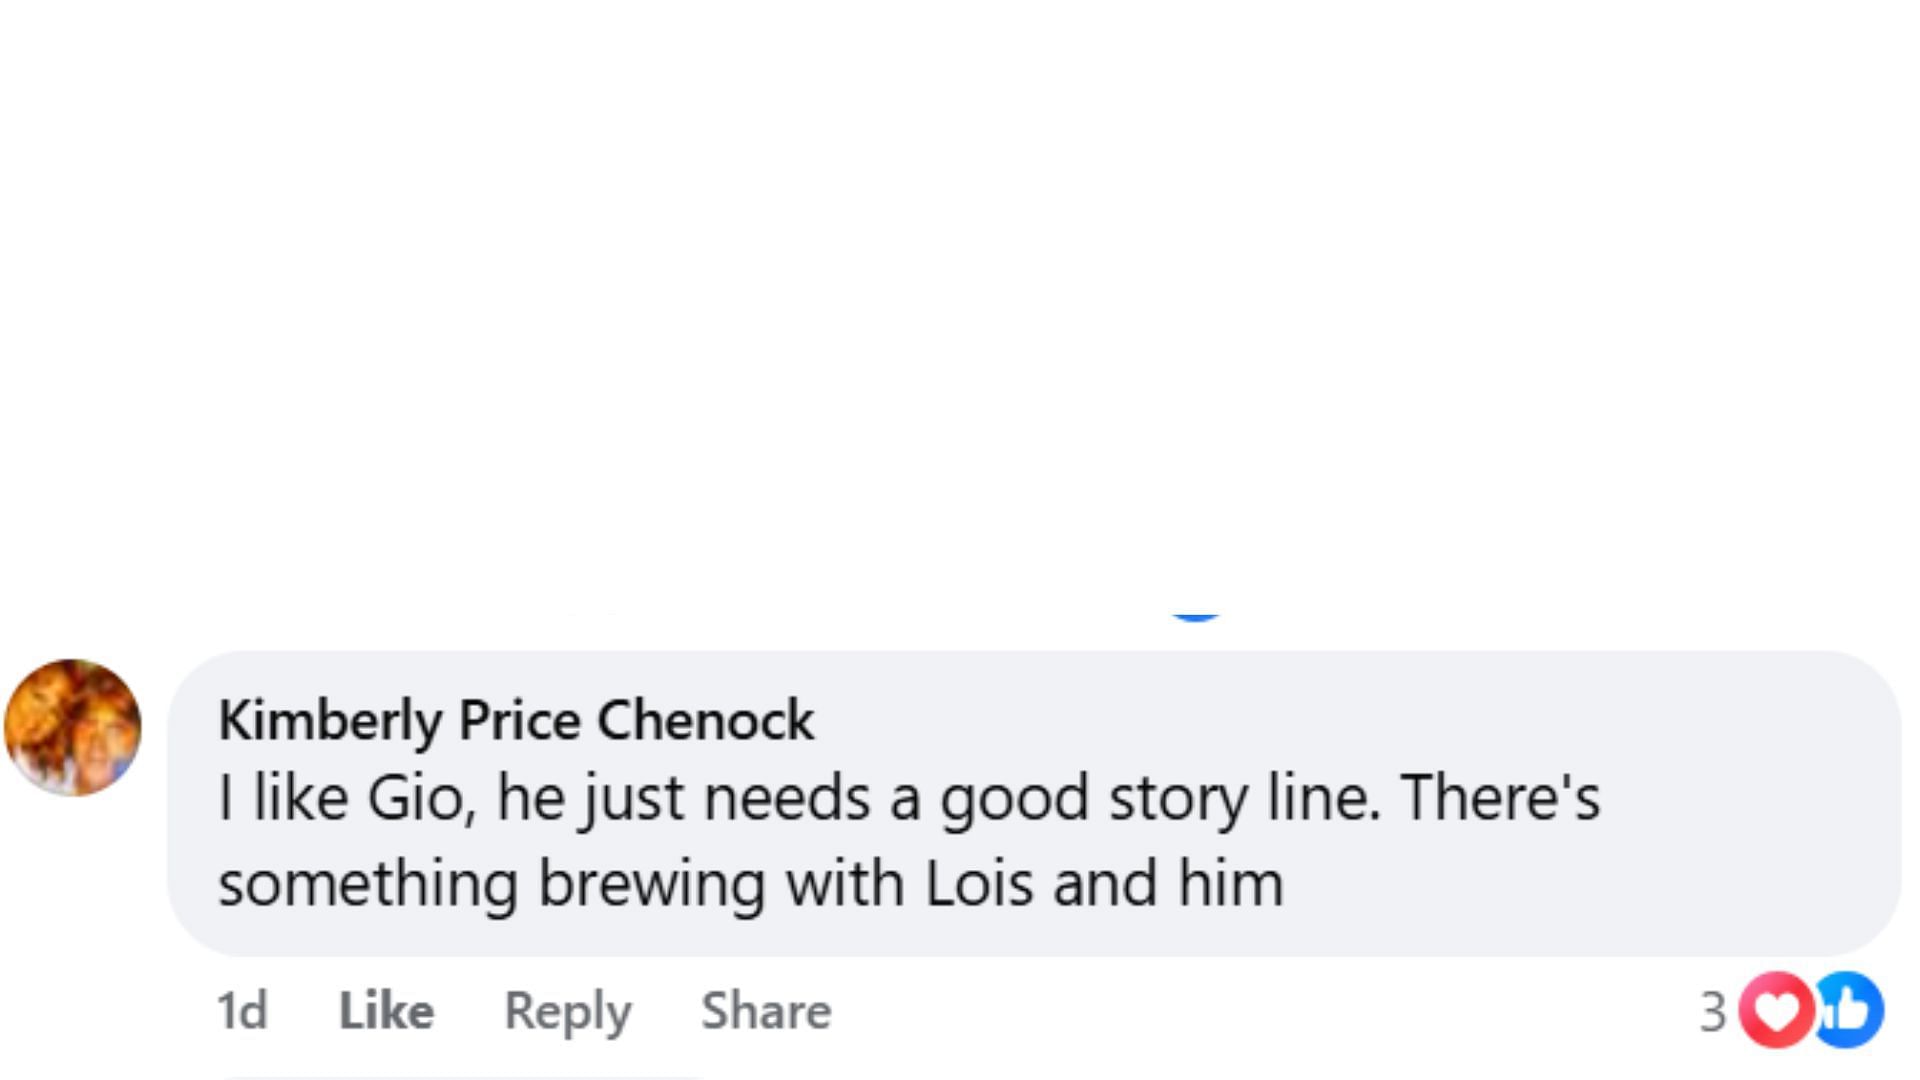Like Kimberly's comment

386,1010
